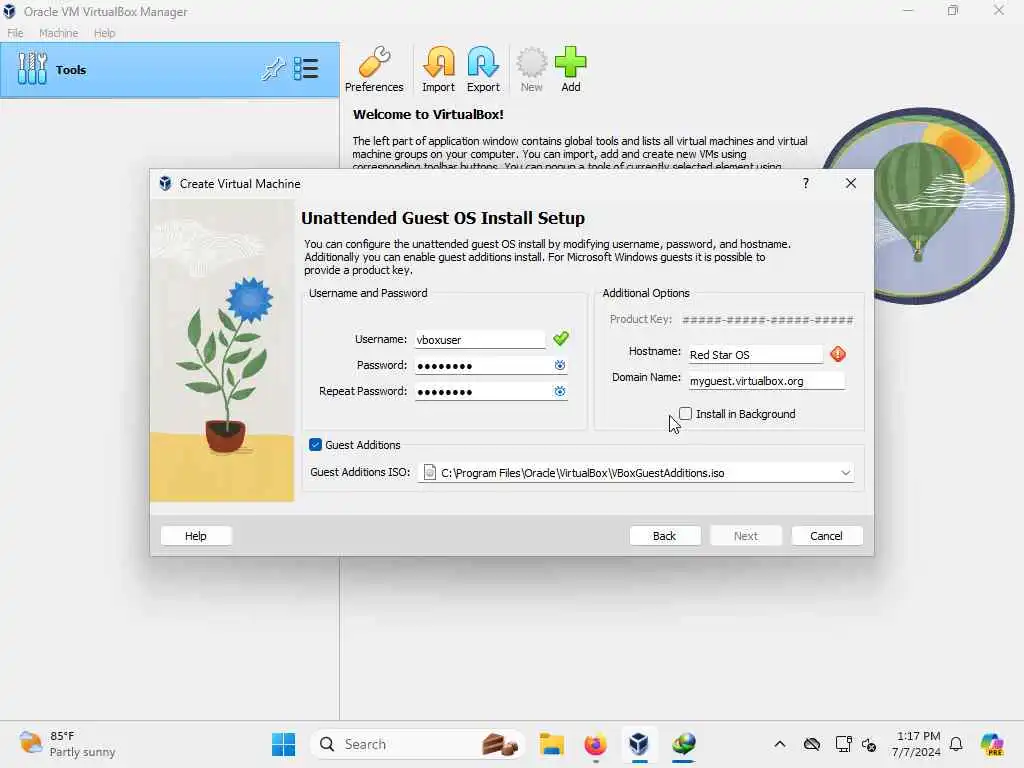Click the Import appliance icon
The image size is (1024, 768).
coord(438,70)
